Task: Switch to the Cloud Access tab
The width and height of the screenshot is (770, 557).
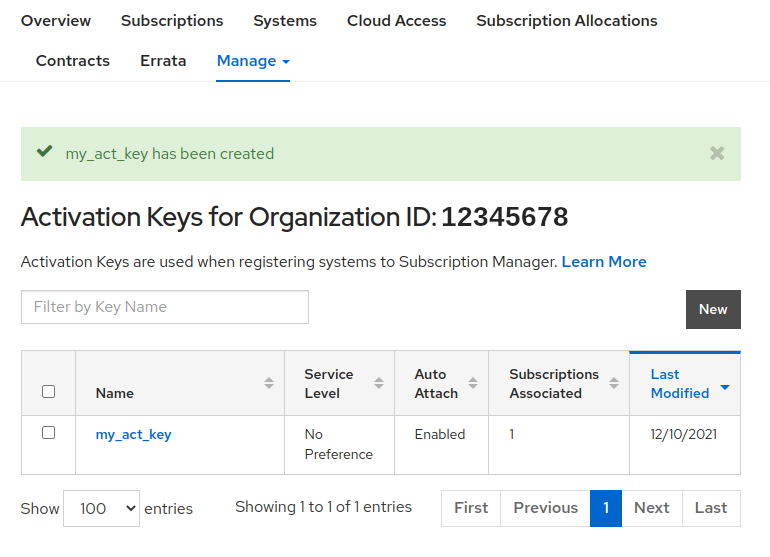Action: click(396, 21)
